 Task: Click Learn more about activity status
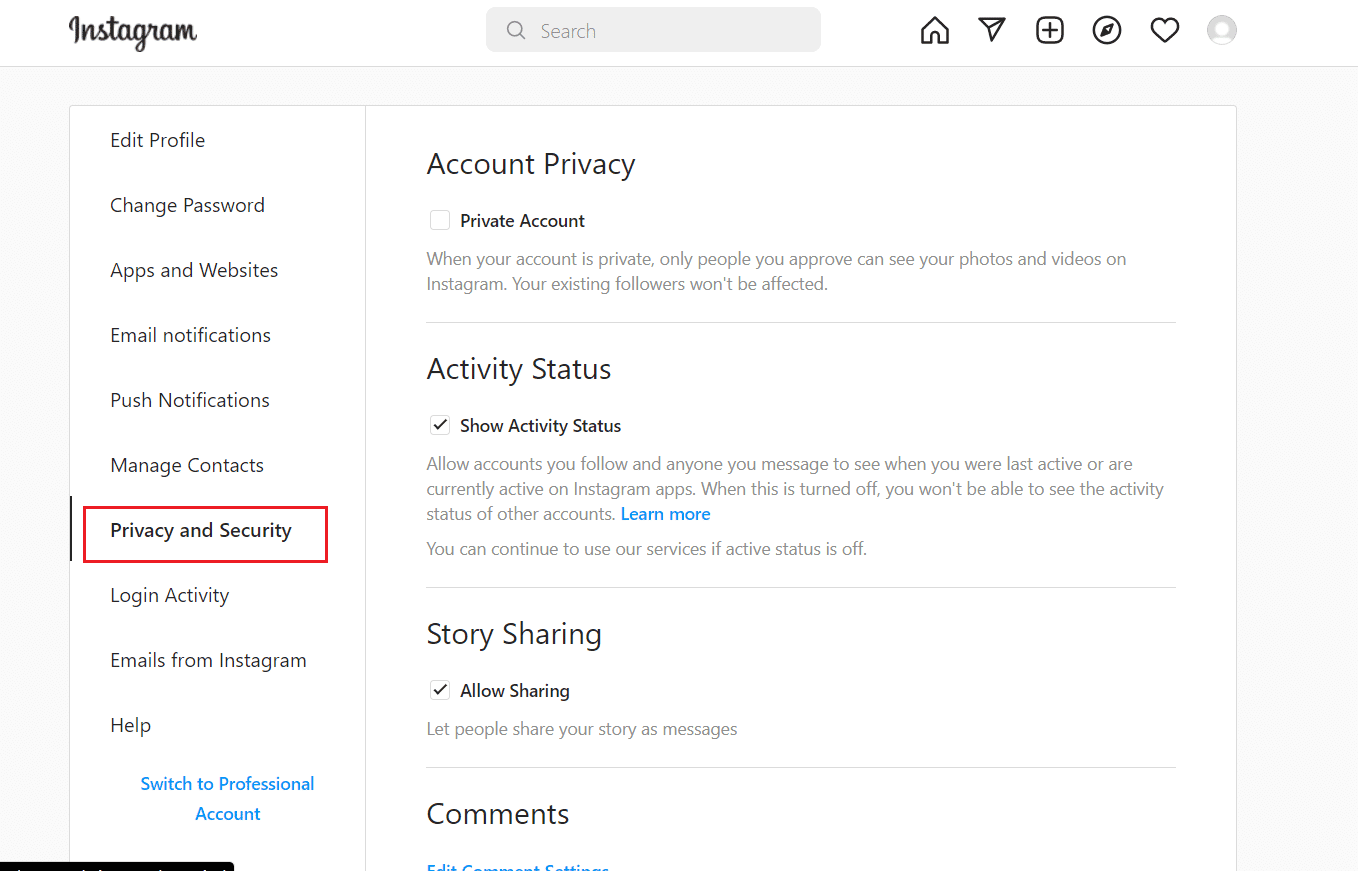(x=665, y=513)
